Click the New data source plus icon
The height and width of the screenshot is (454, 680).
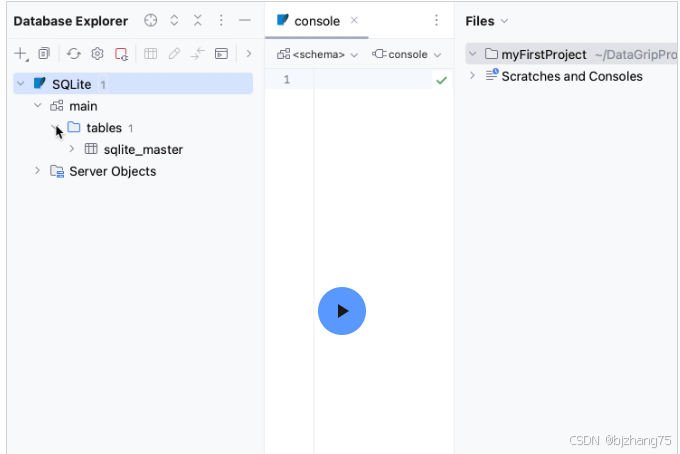20,54
